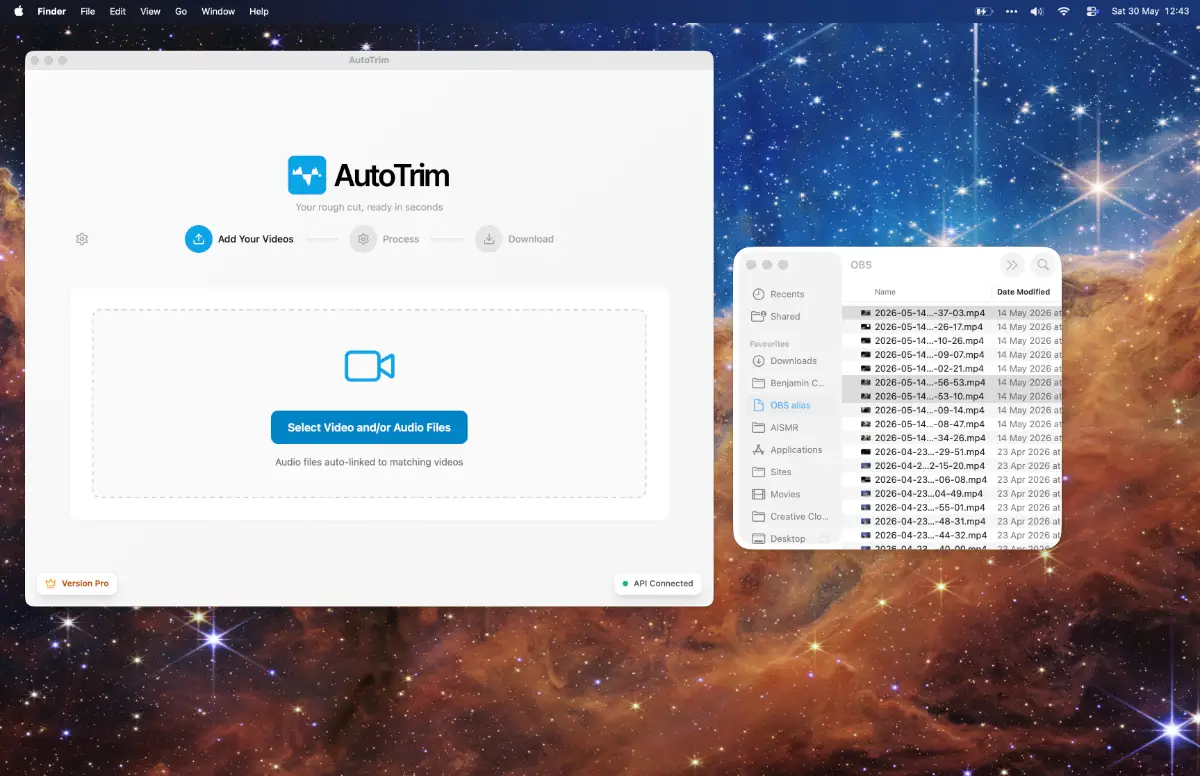Click the battery status icon
Viewport: 1200px width, 776px height.
(x=985, y=11)
